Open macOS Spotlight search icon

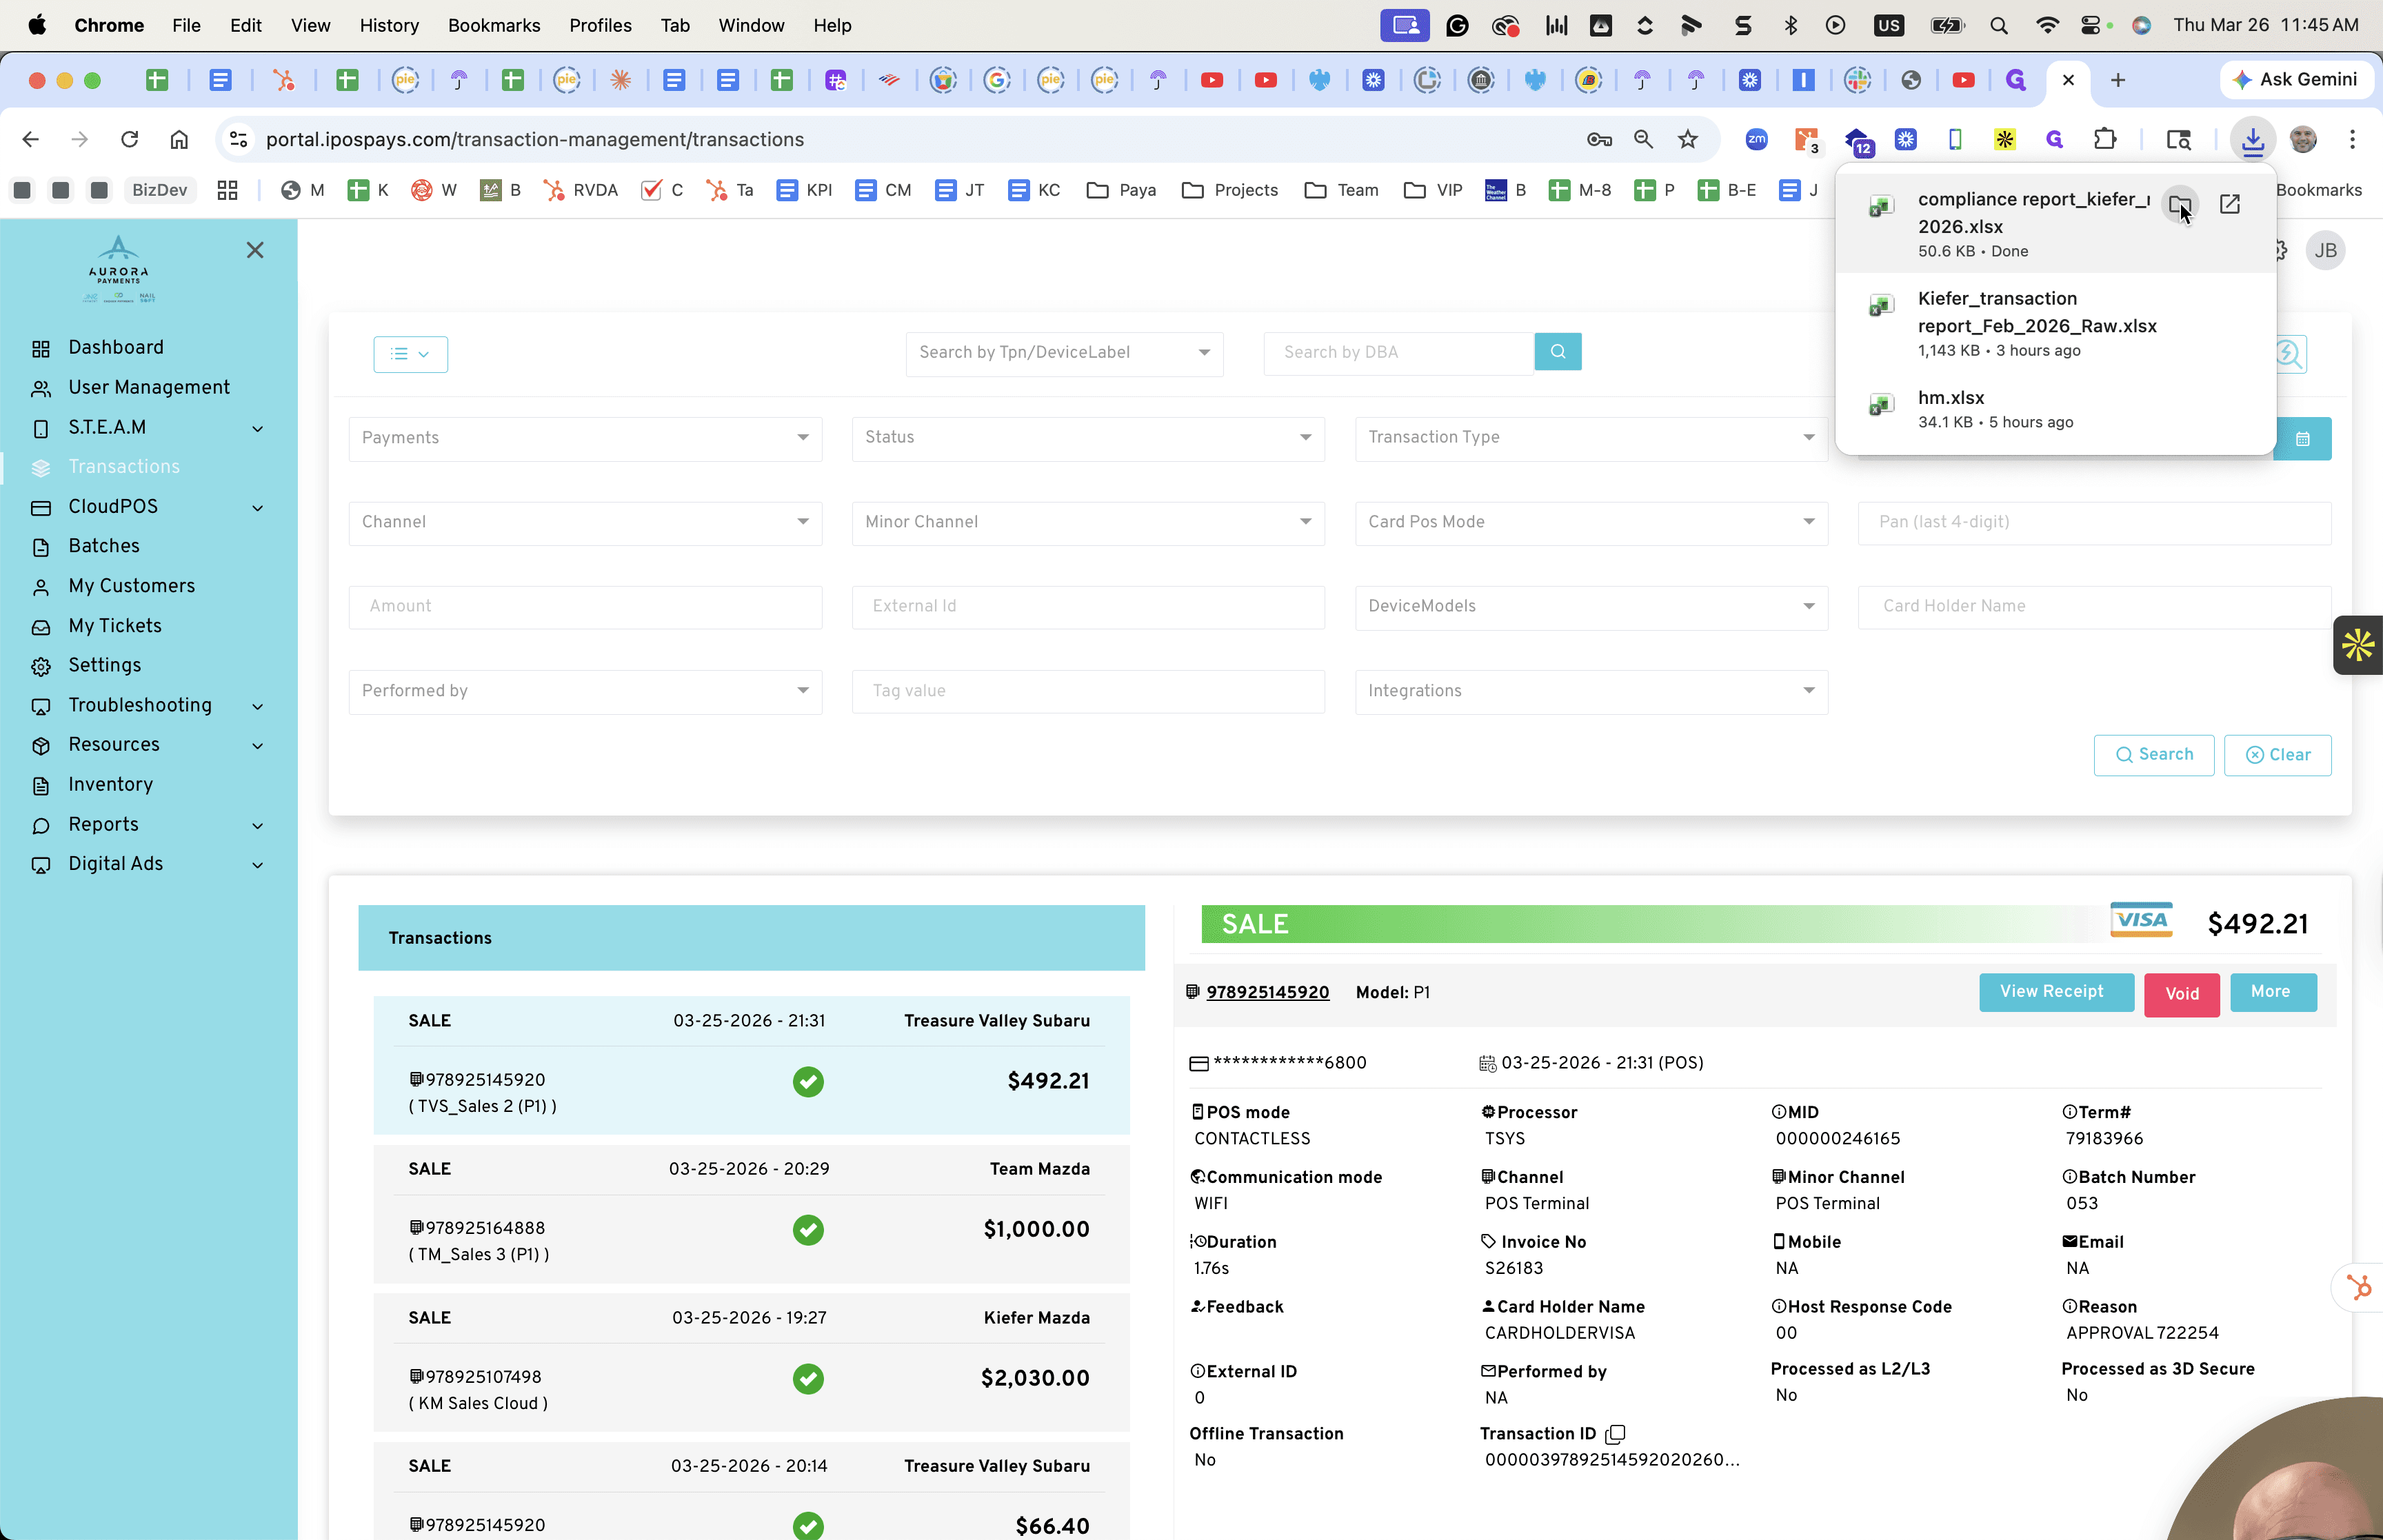[x=1999, y=25]
